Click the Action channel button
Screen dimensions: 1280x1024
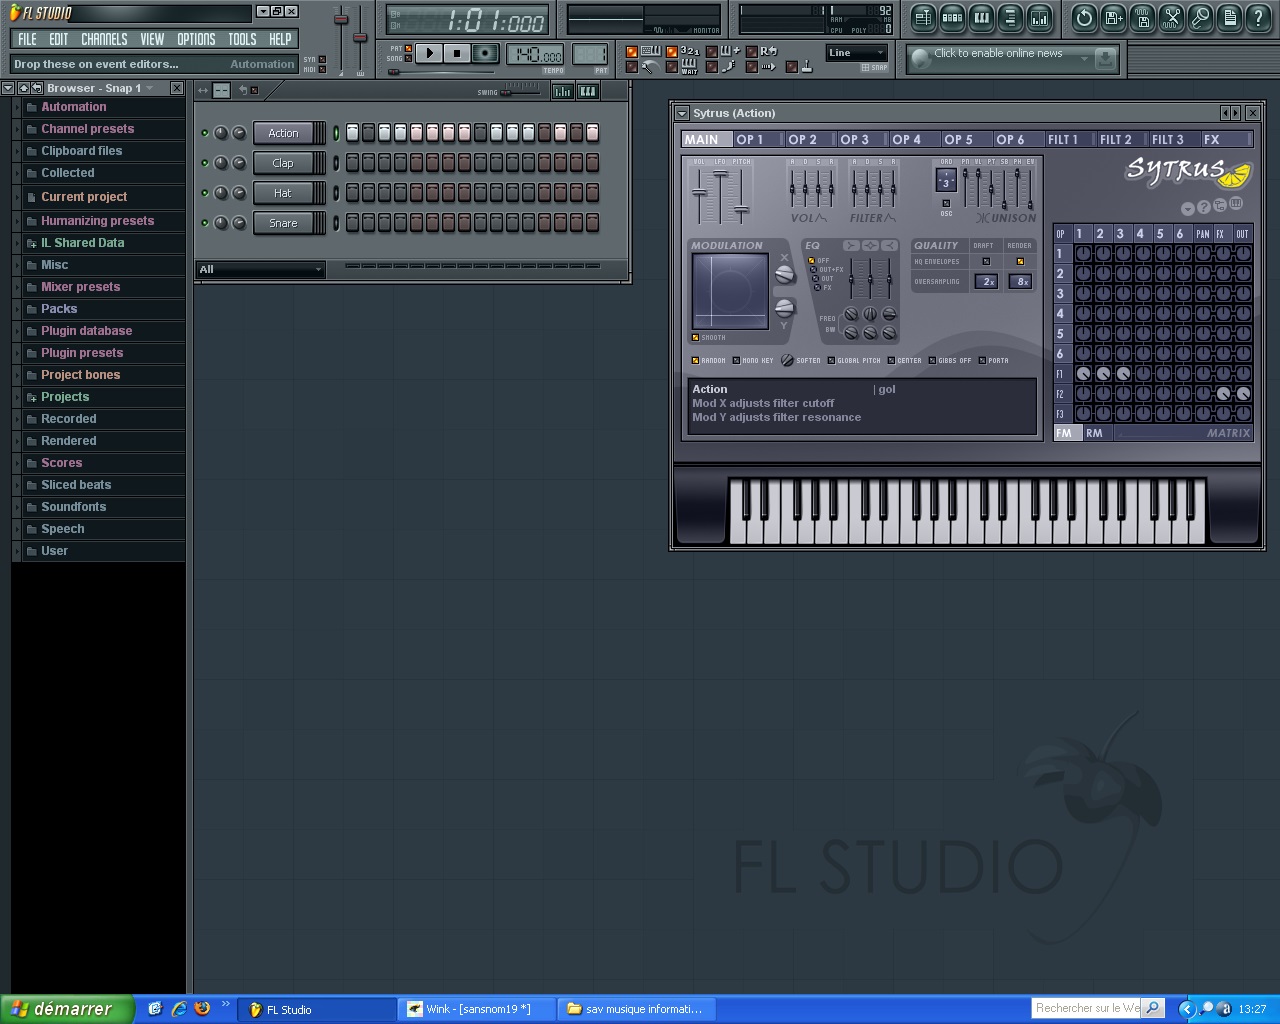pyautogui.click(x=283, y=133)
